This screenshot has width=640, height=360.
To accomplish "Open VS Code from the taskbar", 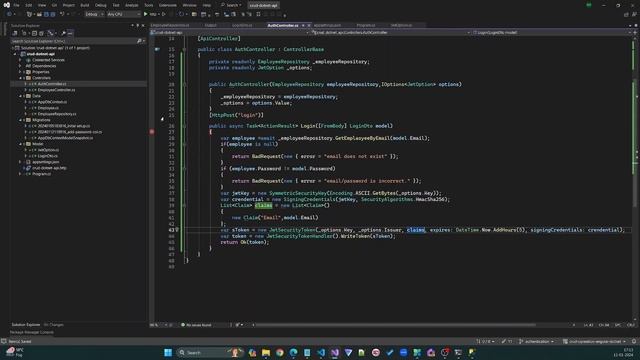I will (x=321, y=352).
